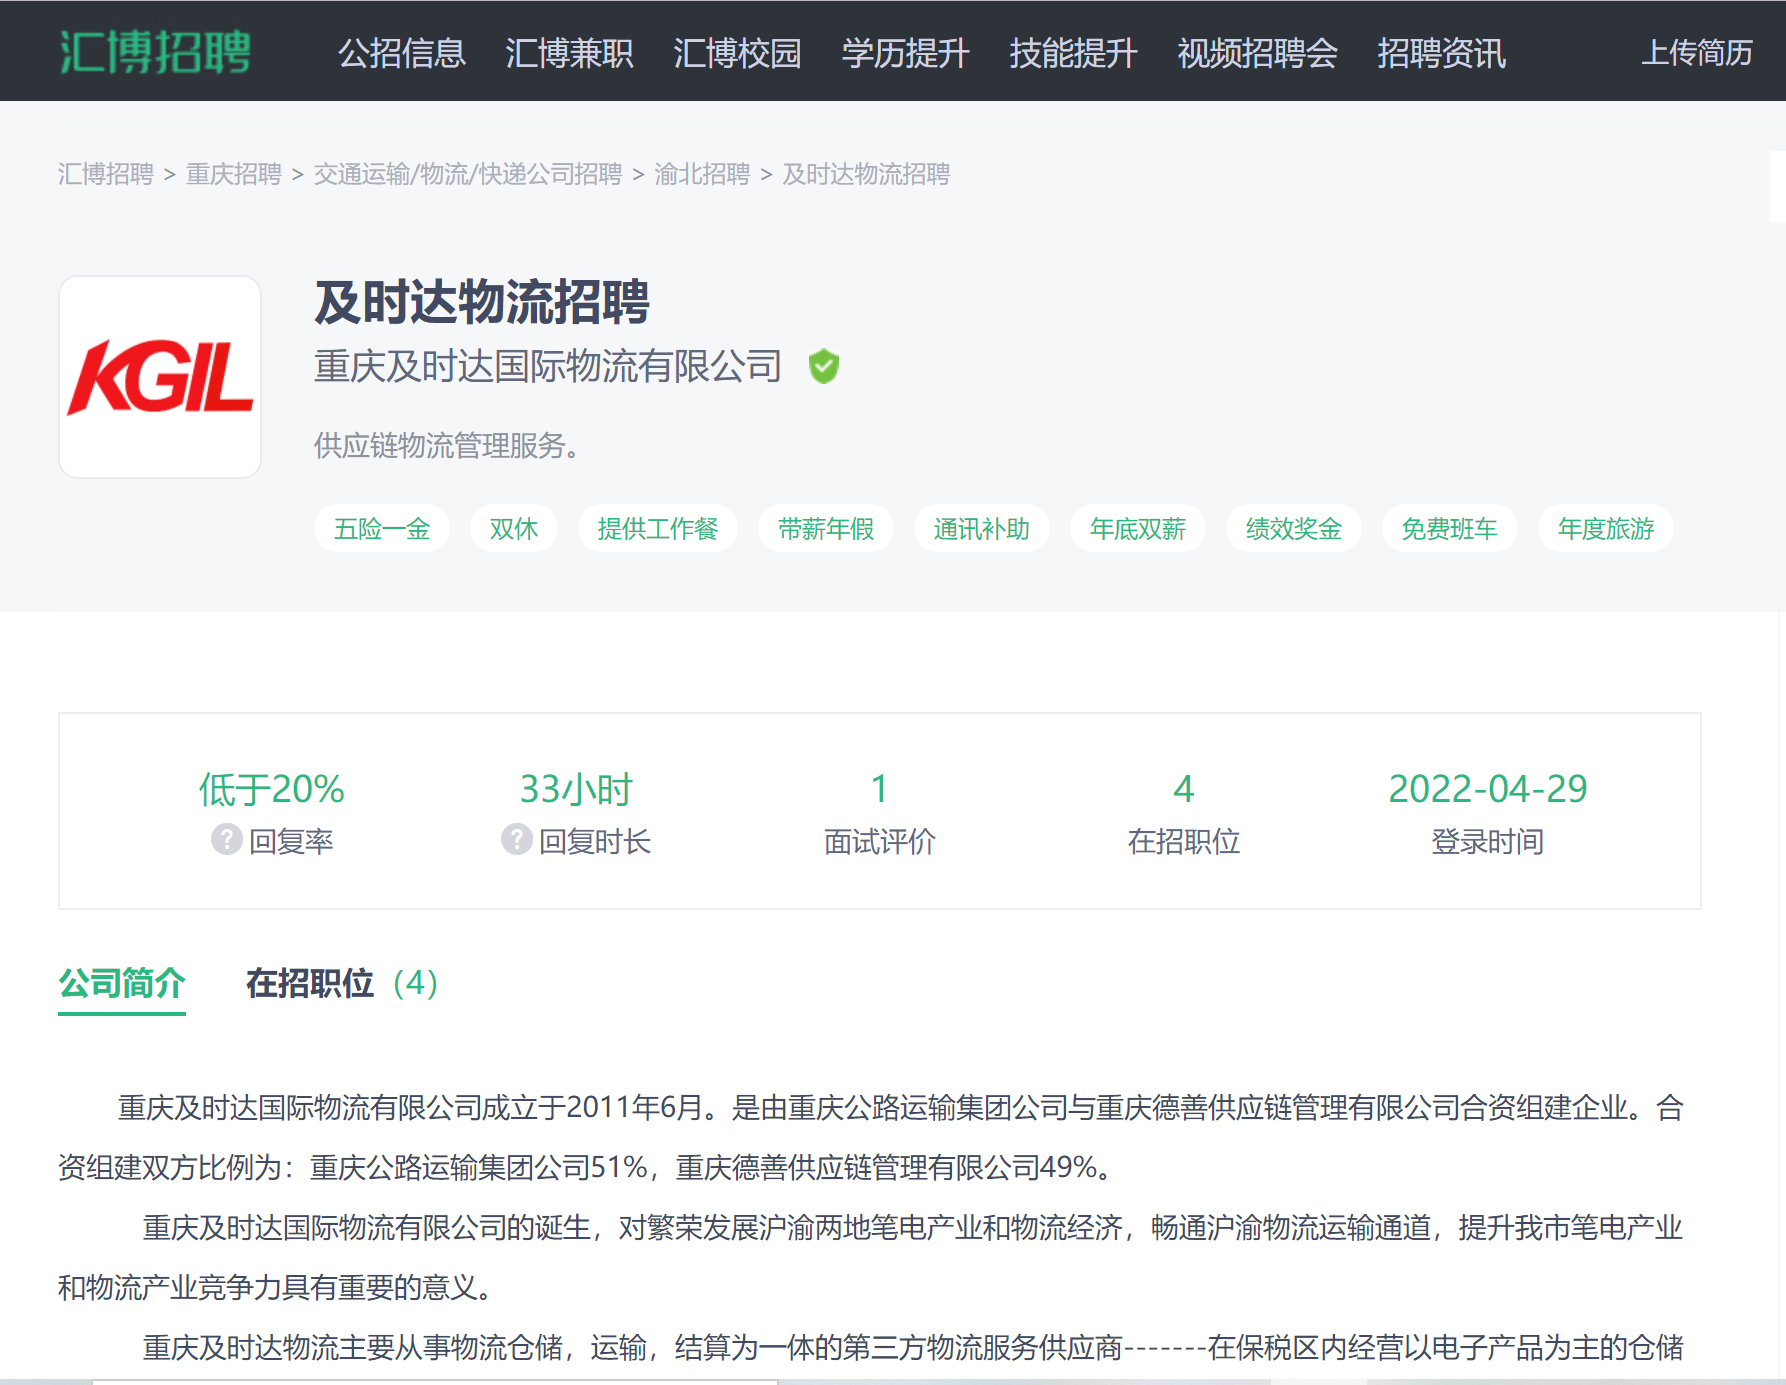
Task: Click the 带薪年假 benefit tag
Action: click(826, 528)
